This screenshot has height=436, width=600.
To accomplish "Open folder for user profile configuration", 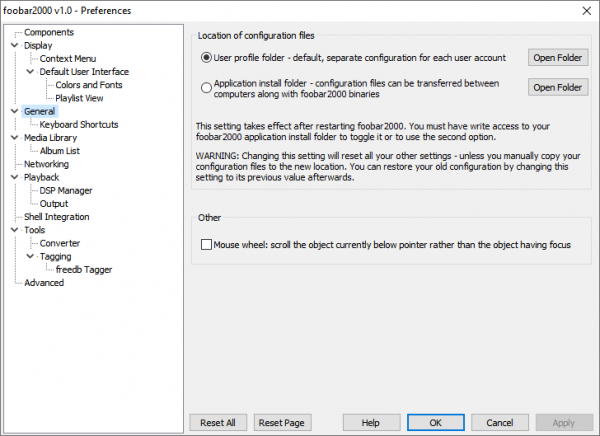I will click(557, 58).
